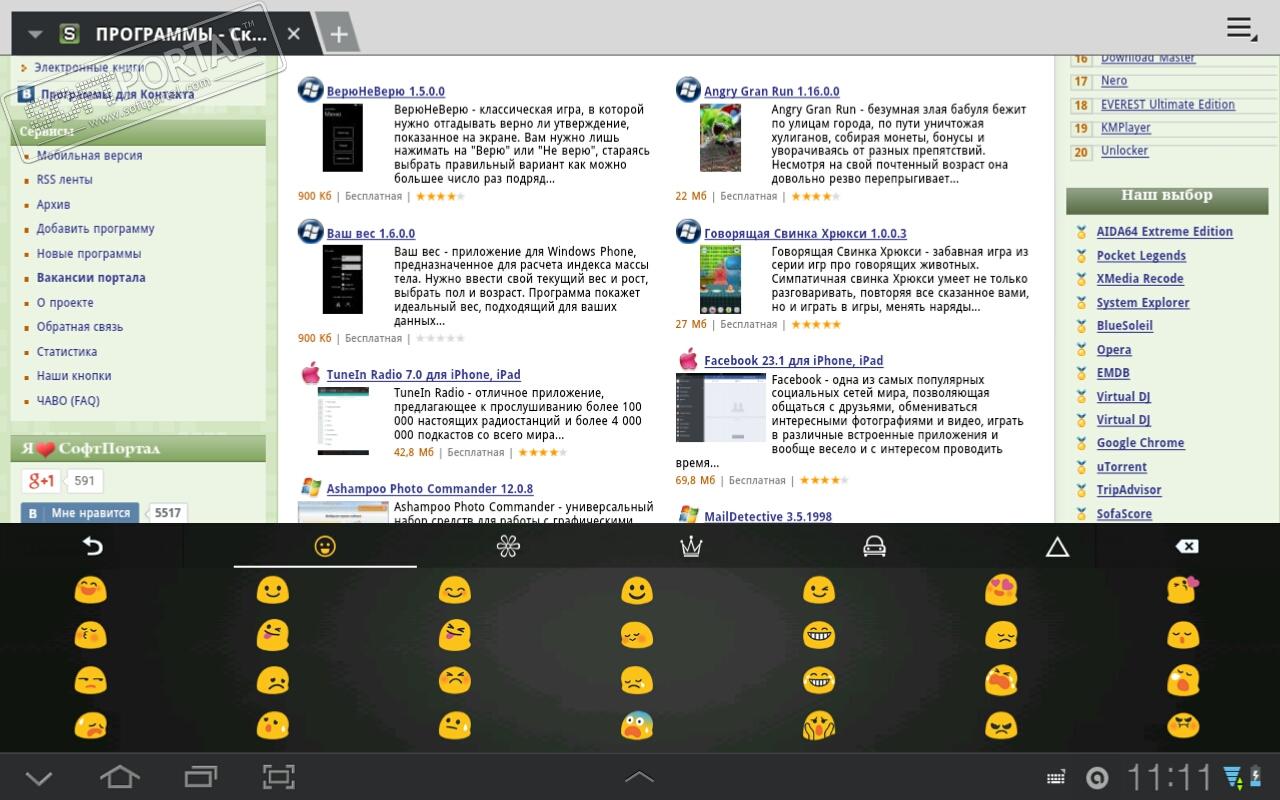
Task: Switch to the car places emoji tab
Action: tap(874, 546)
